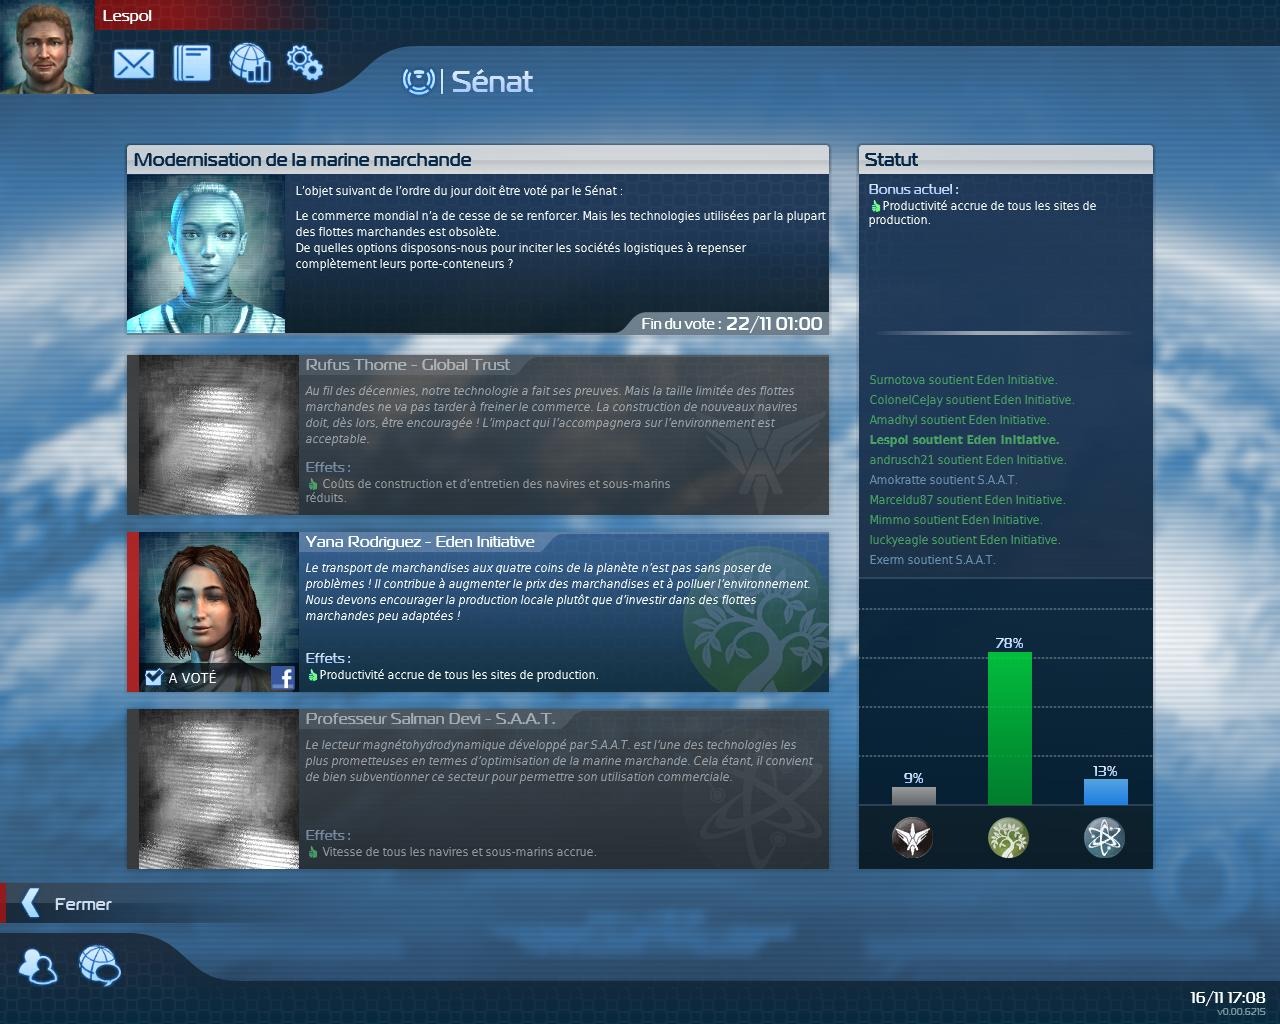Click 'Exerm soutient S.A.A.T.' entry
This screenshot has height=1024, width=1280.
932,560
